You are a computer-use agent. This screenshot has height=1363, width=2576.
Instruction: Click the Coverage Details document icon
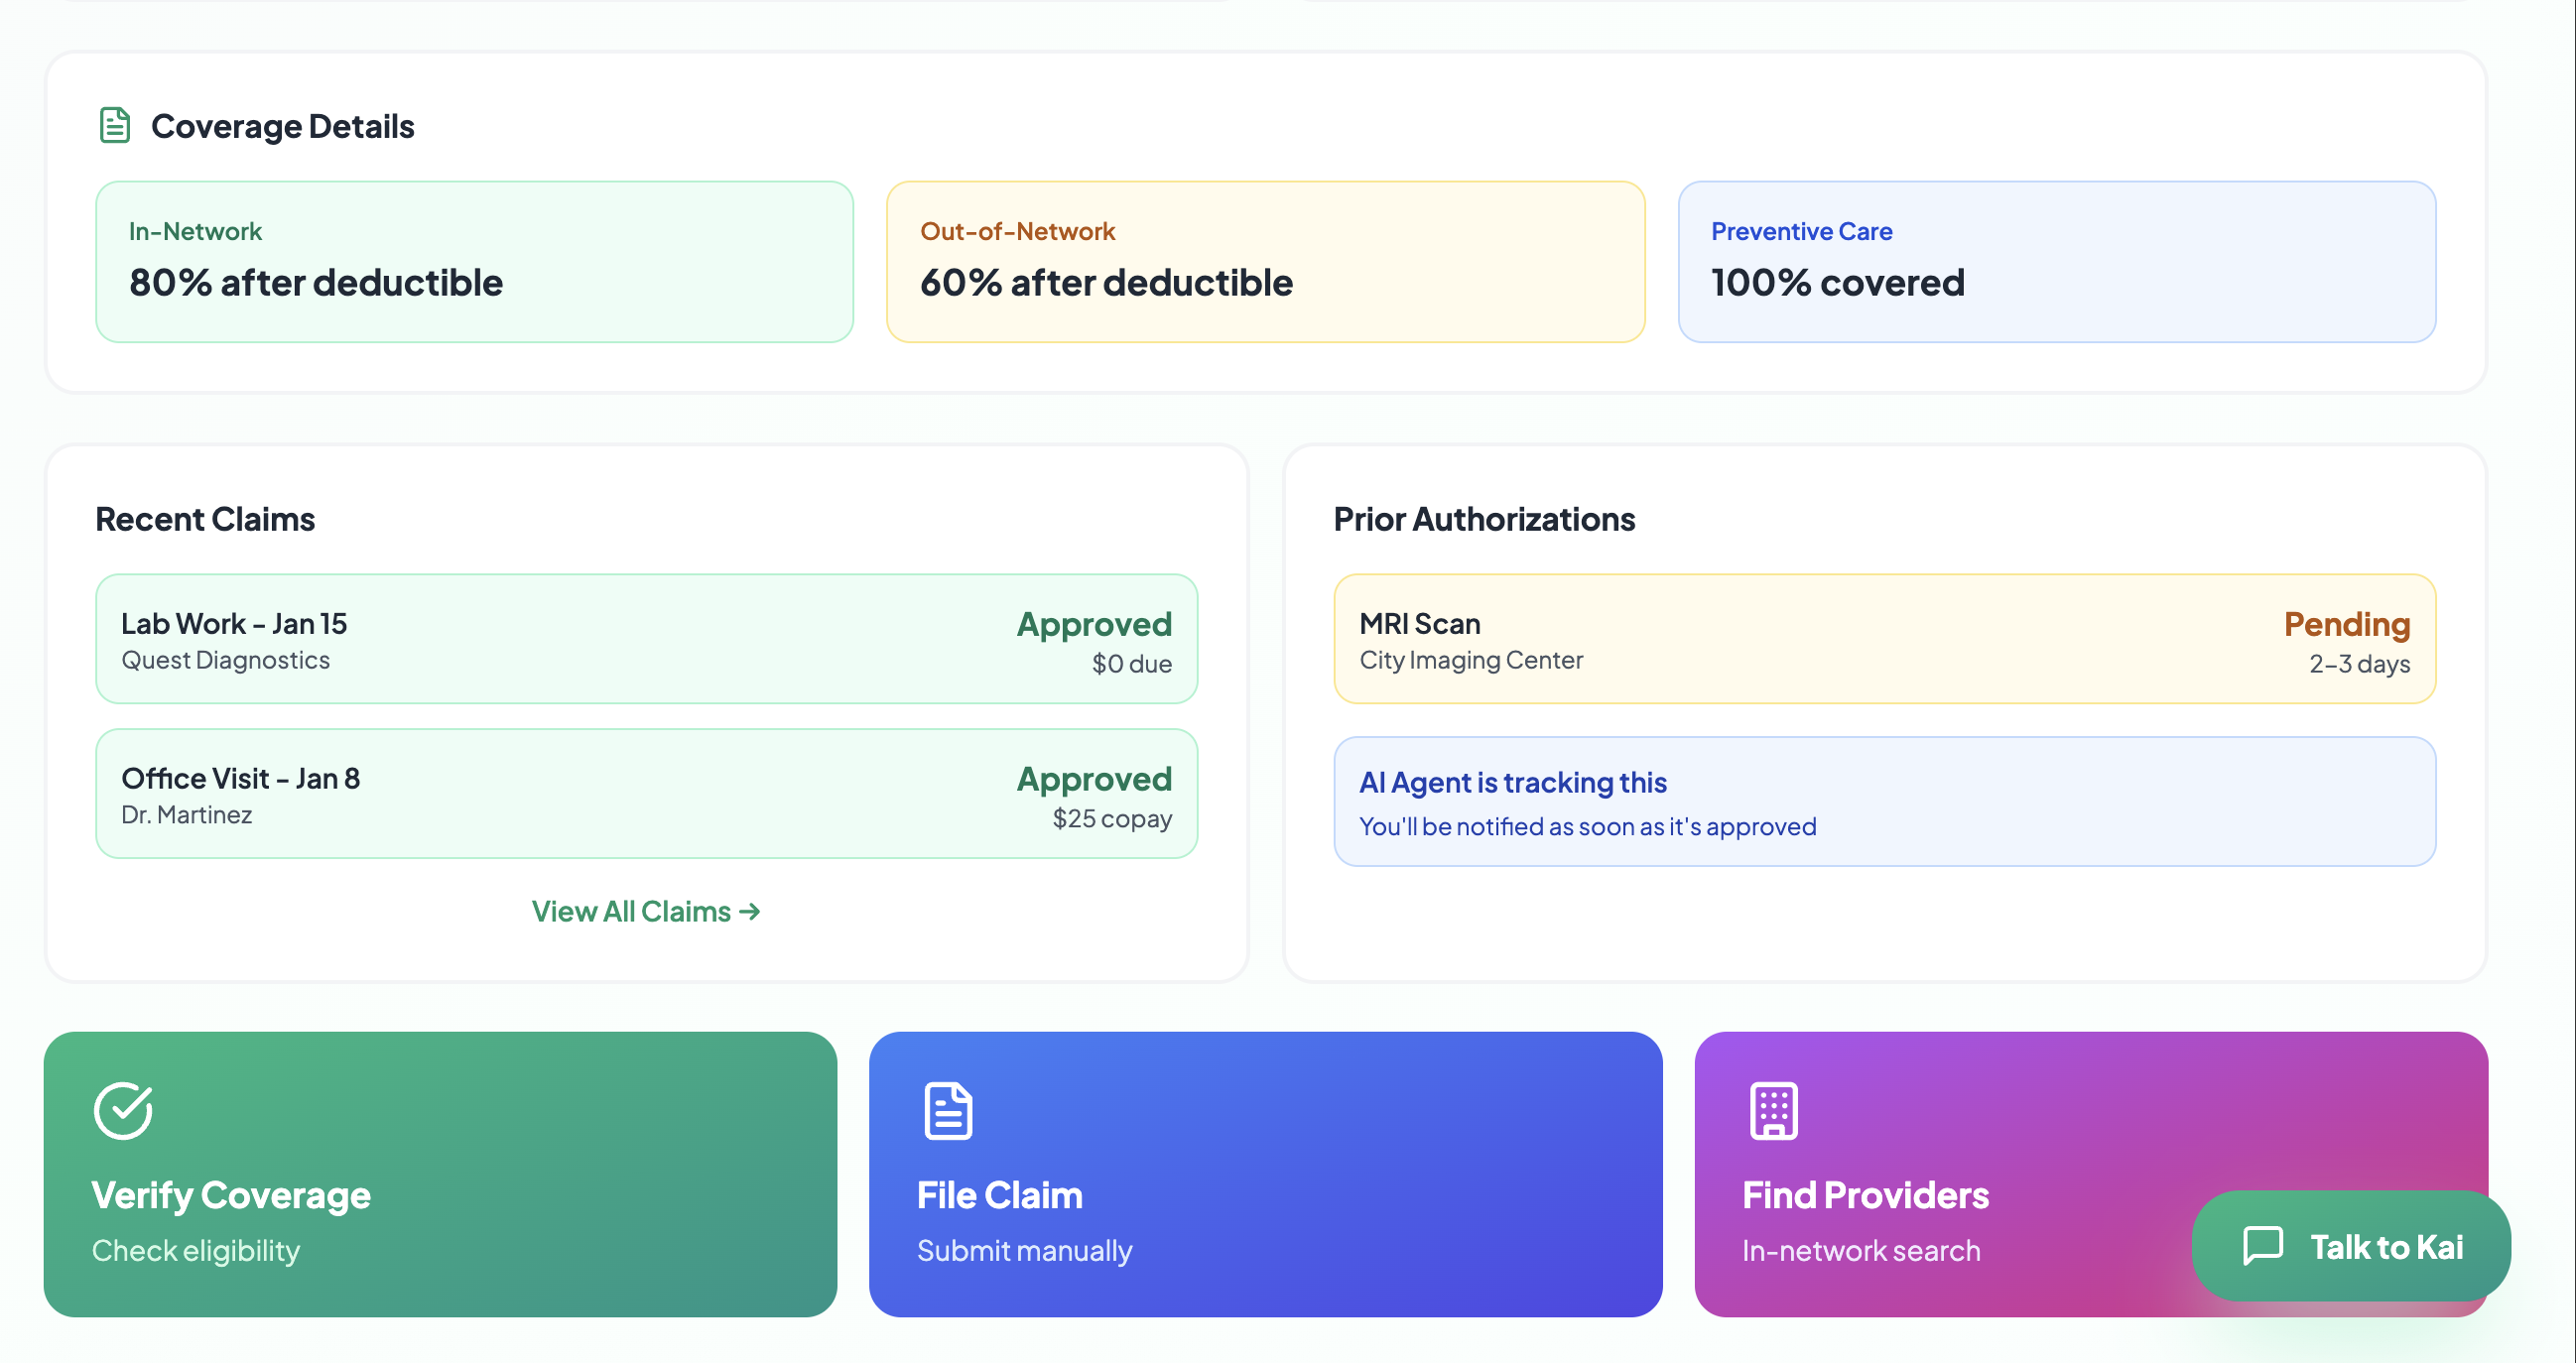pos(115,126)
